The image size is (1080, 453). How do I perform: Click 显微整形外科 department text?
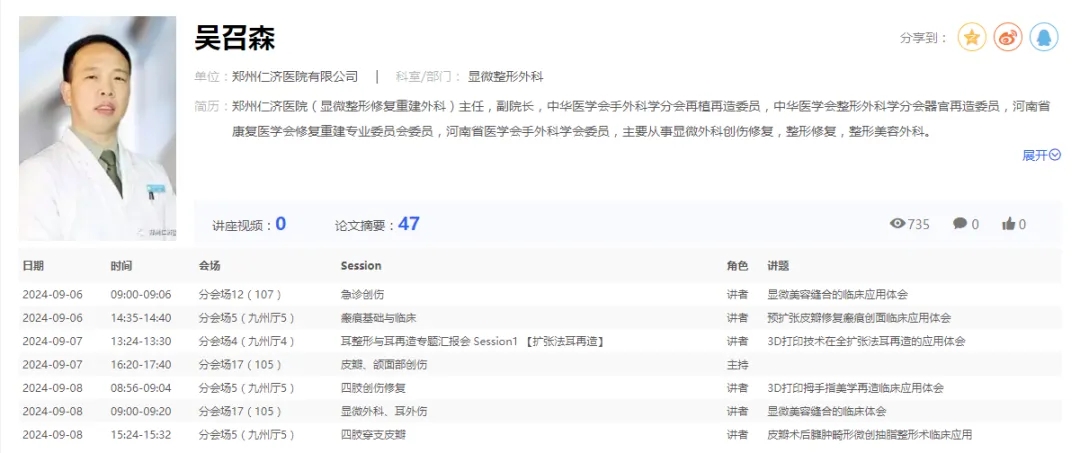tap(506, 76)
